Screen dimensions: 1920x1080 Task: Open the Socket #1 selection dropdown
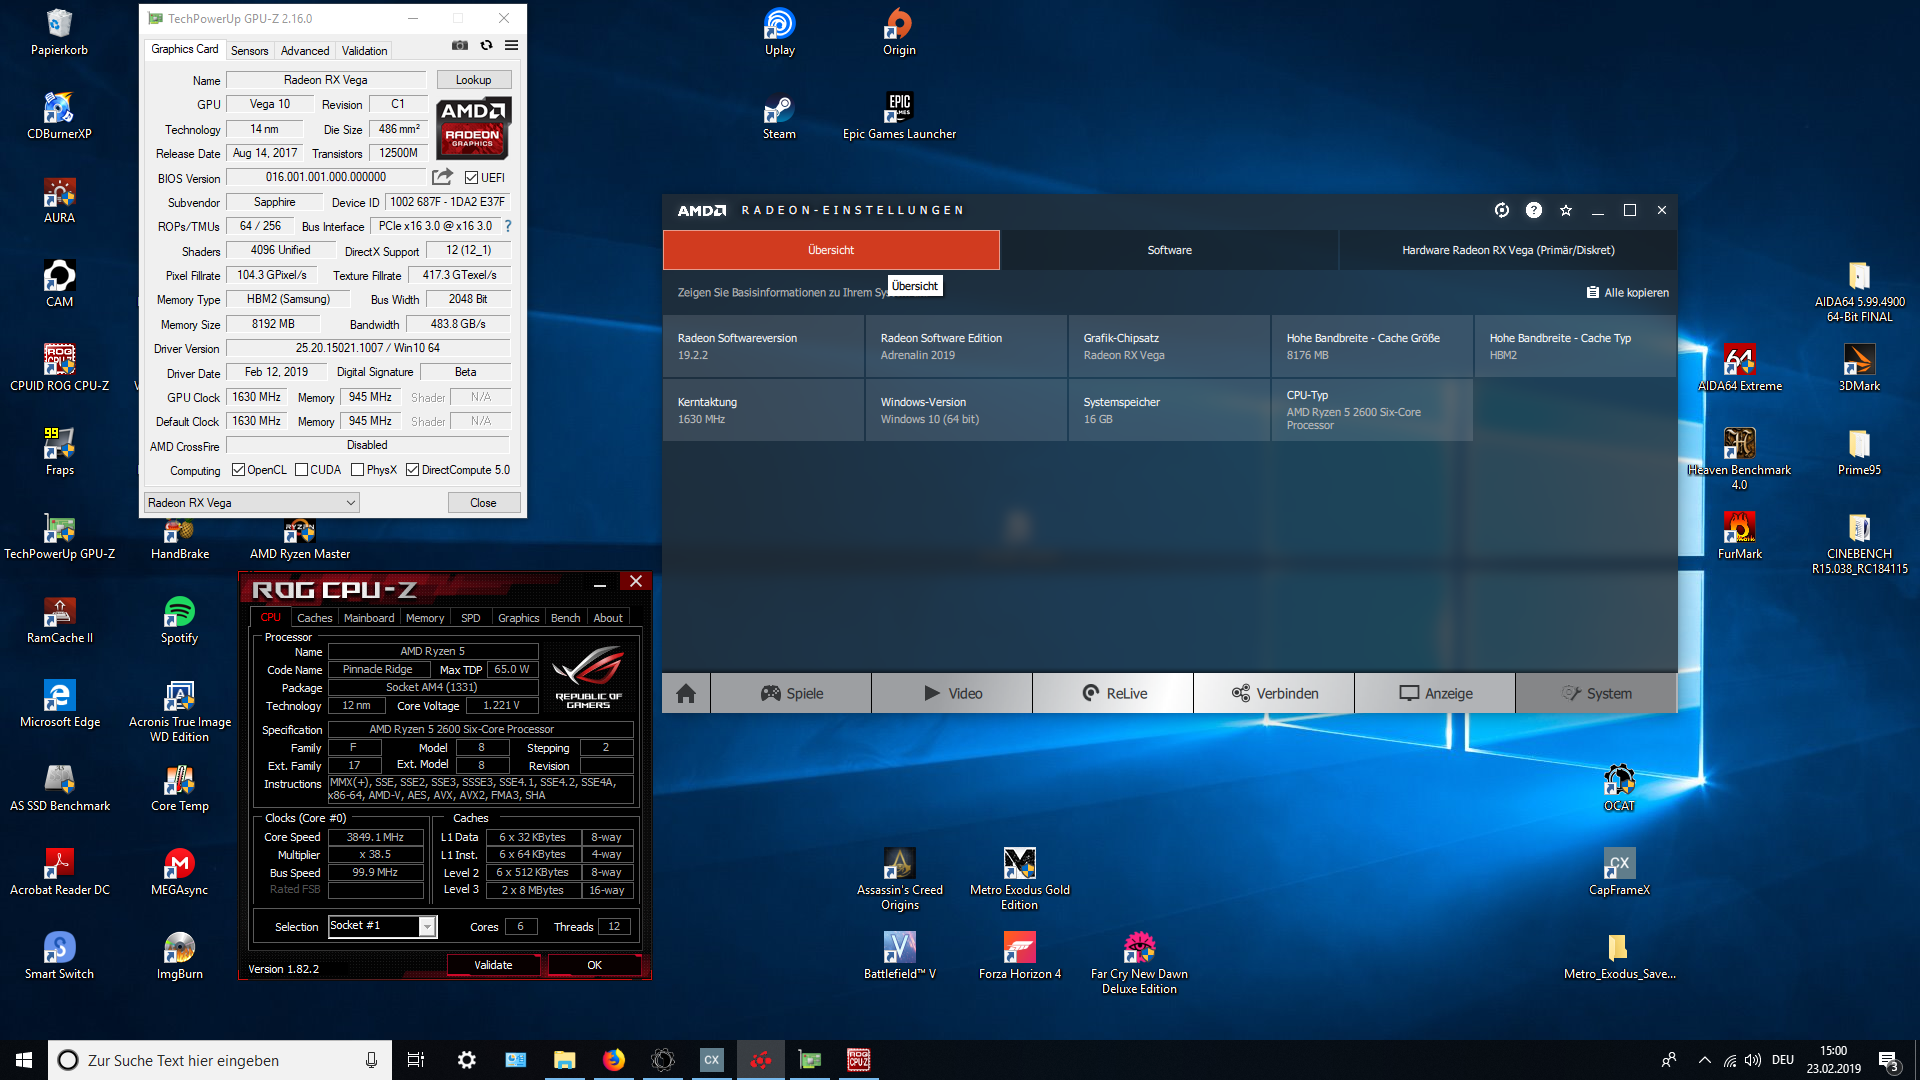[427, 927]
